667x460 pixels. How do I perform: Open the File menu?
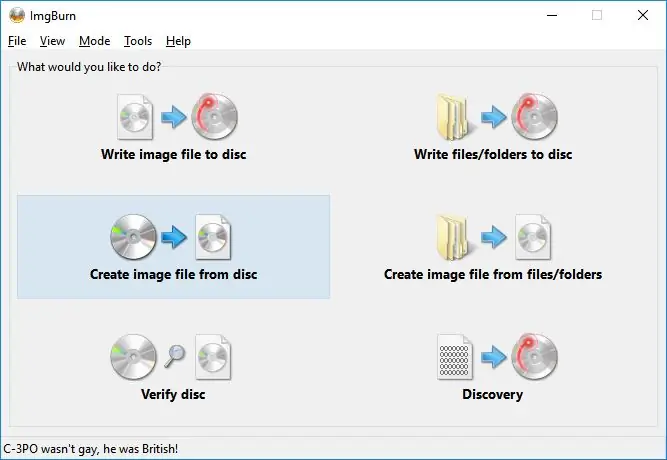coord(17,41)
